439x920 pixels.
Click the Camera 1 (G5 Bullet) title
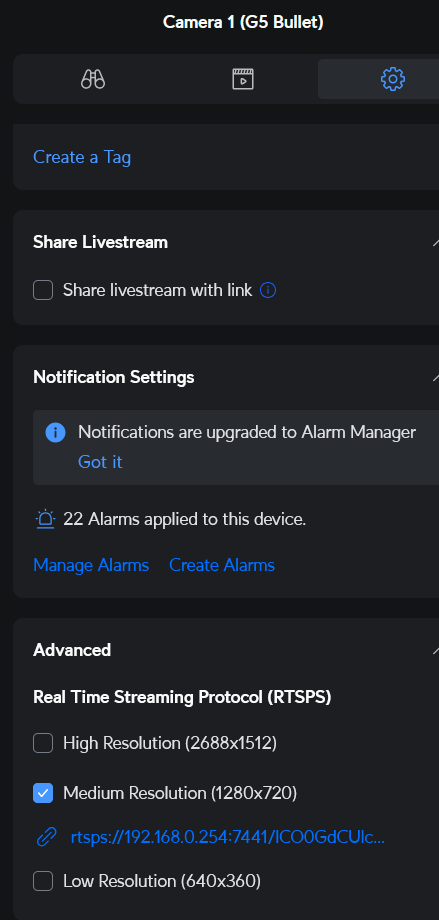click(243, 22)
